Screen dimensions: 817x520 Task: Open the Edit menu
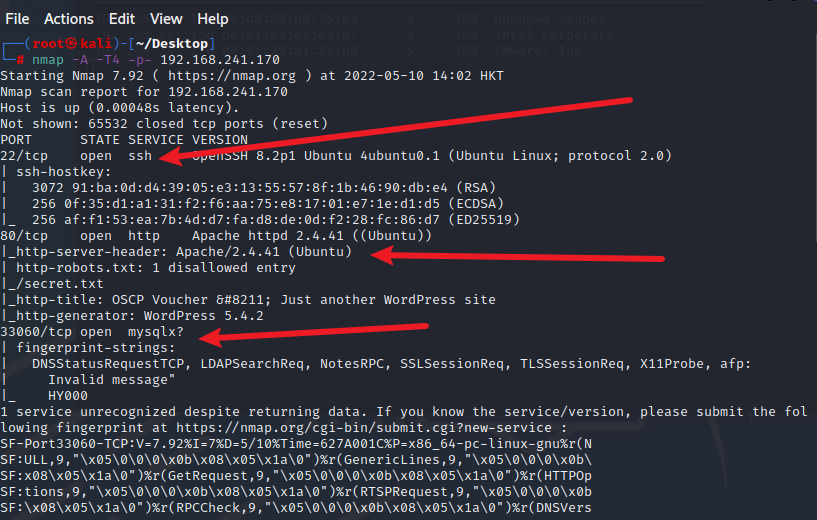tap(122, 19)
